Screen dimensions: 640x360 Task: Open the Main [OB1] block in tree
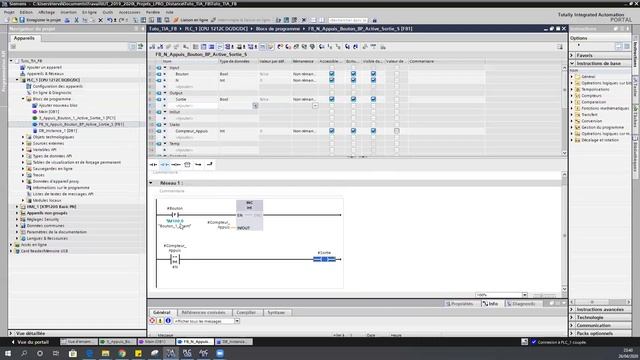tap(49, 111)
